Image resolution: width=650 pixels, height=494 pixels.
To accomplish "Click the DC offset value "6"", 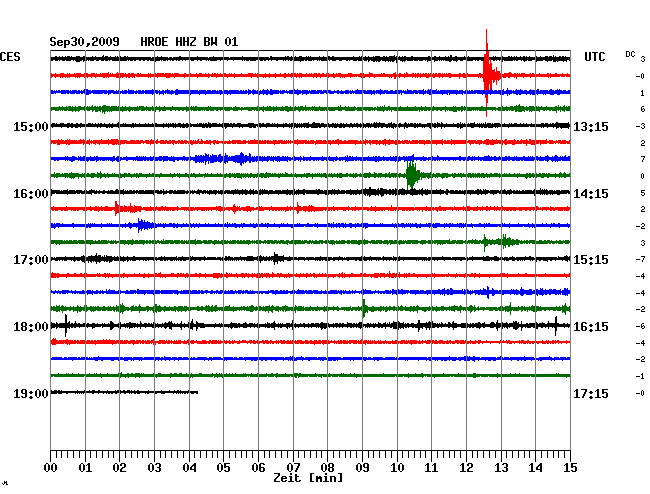I will pyautogui.click(x=643, y=109).
